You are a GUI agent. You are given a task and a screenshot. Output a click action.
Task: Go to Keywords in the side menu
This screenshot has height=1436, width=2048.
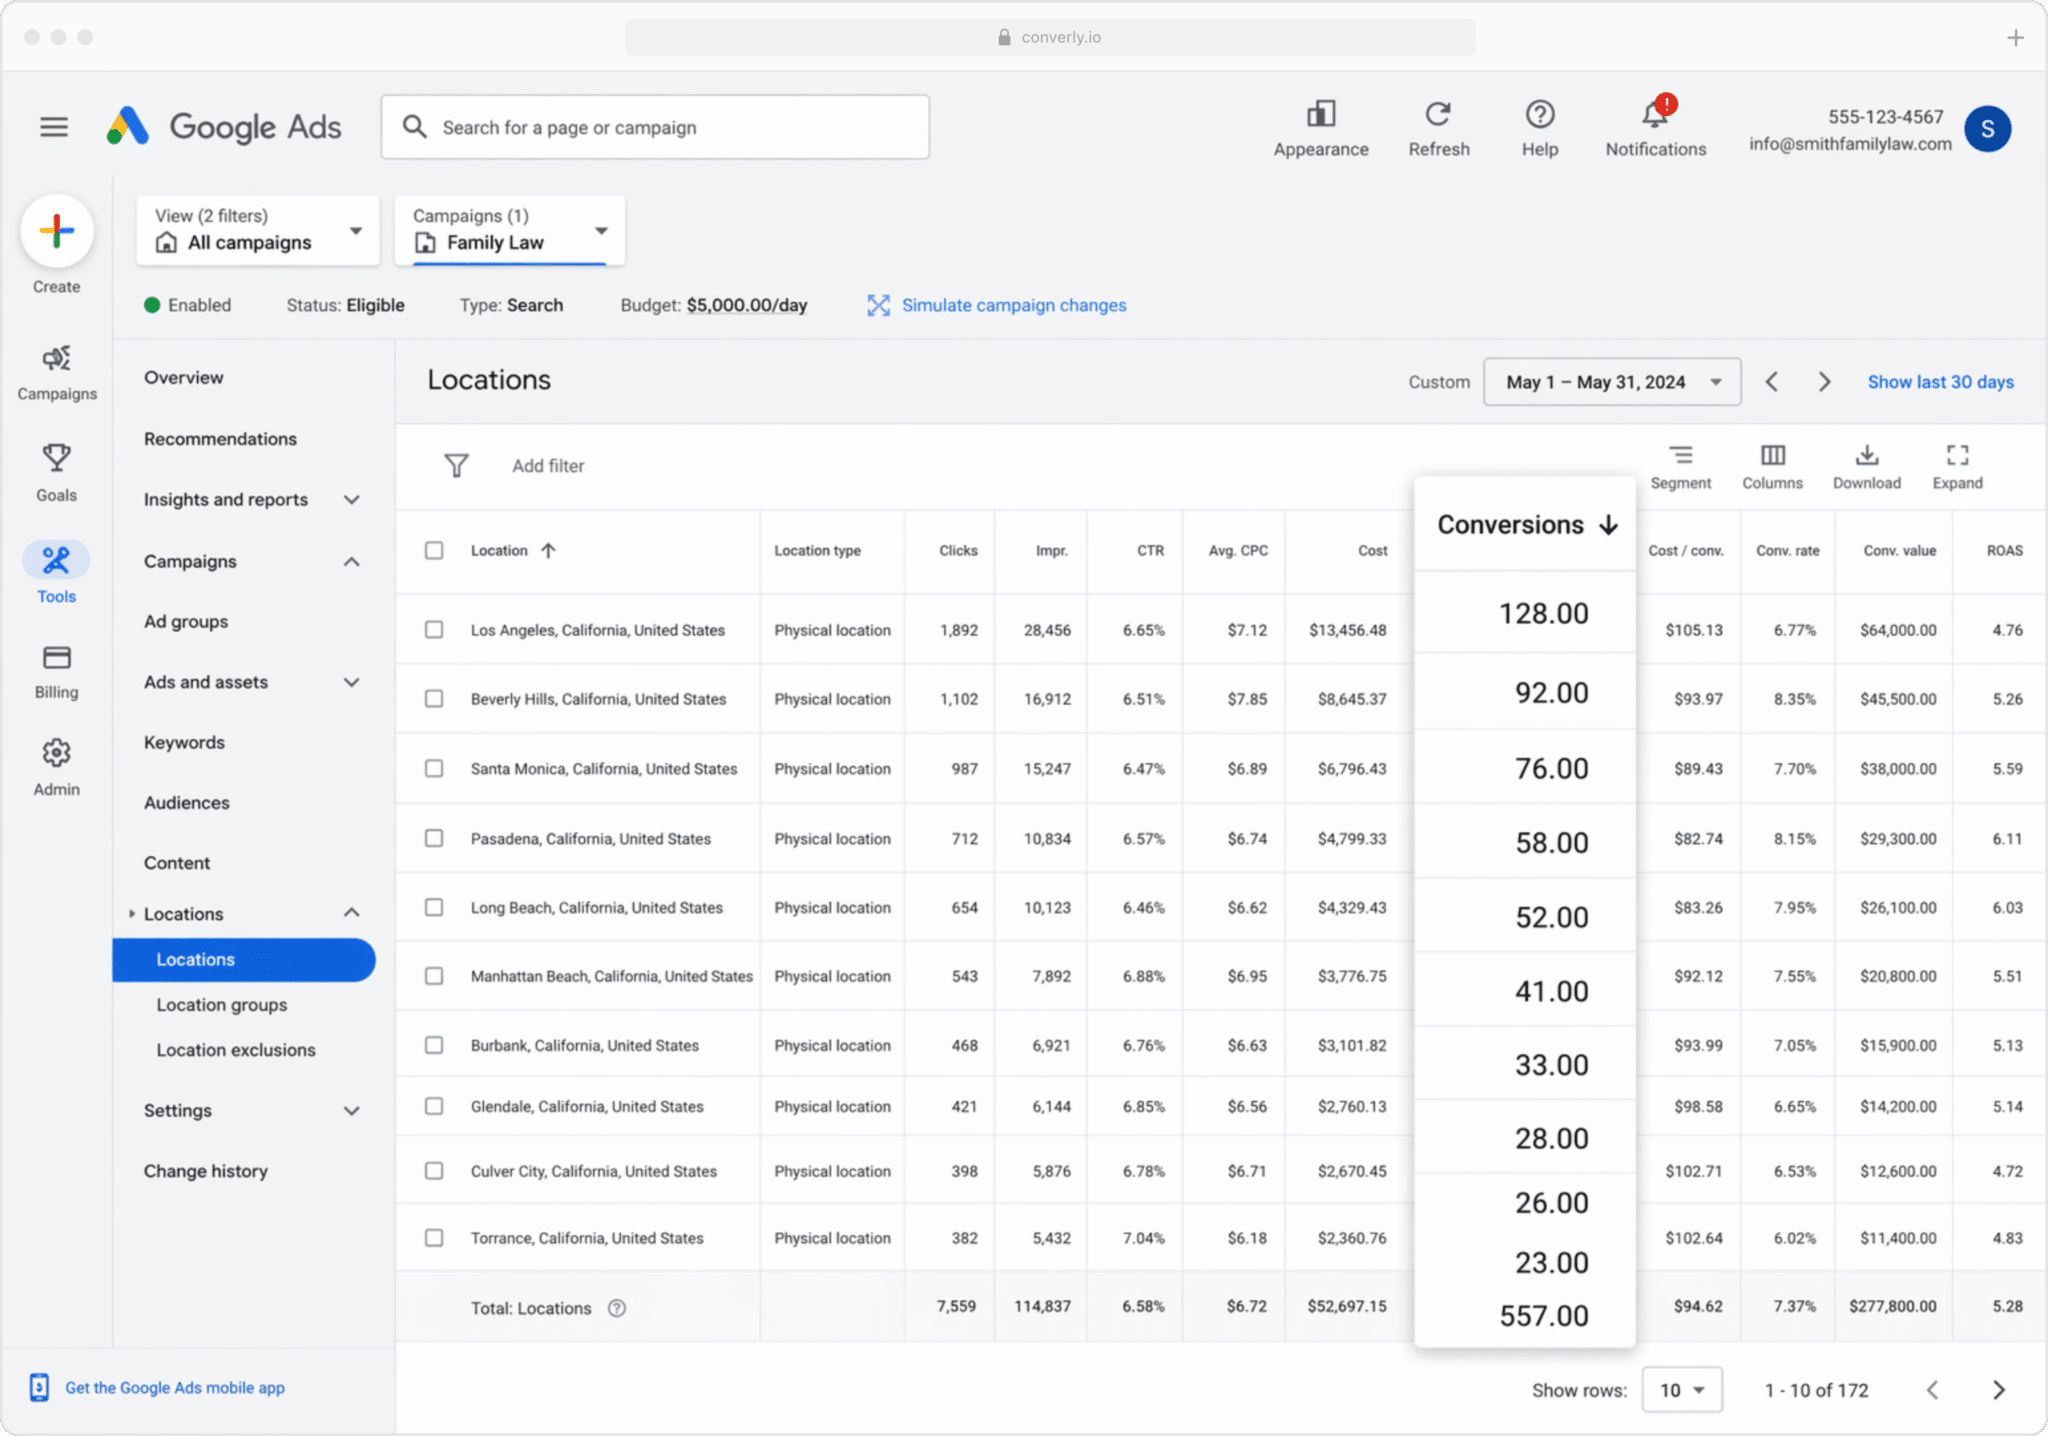click(184, 742)
